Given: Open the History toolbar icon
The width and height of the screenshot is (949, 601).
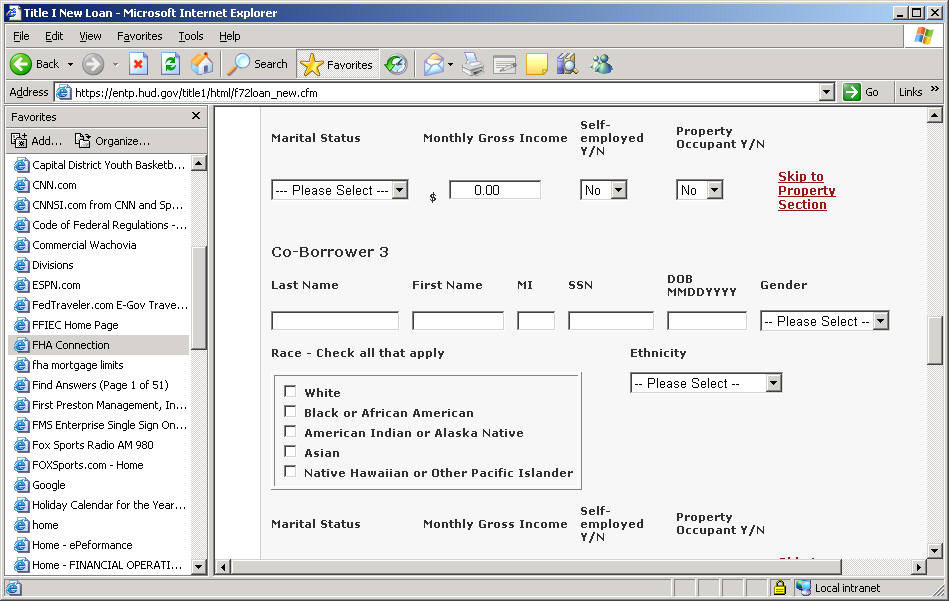Looking at the screenshot, I should pos(396,64).
